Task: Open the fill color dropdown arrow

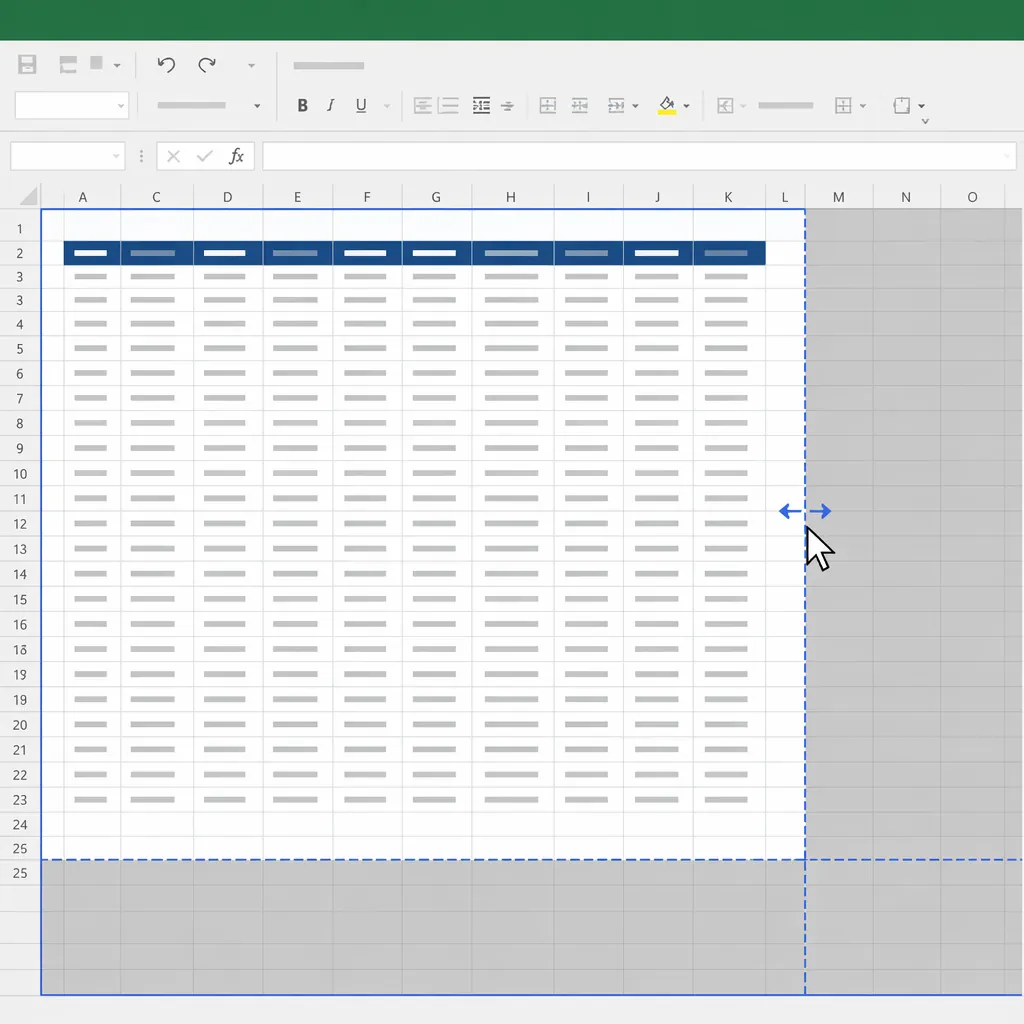Action: pos(686,106)
